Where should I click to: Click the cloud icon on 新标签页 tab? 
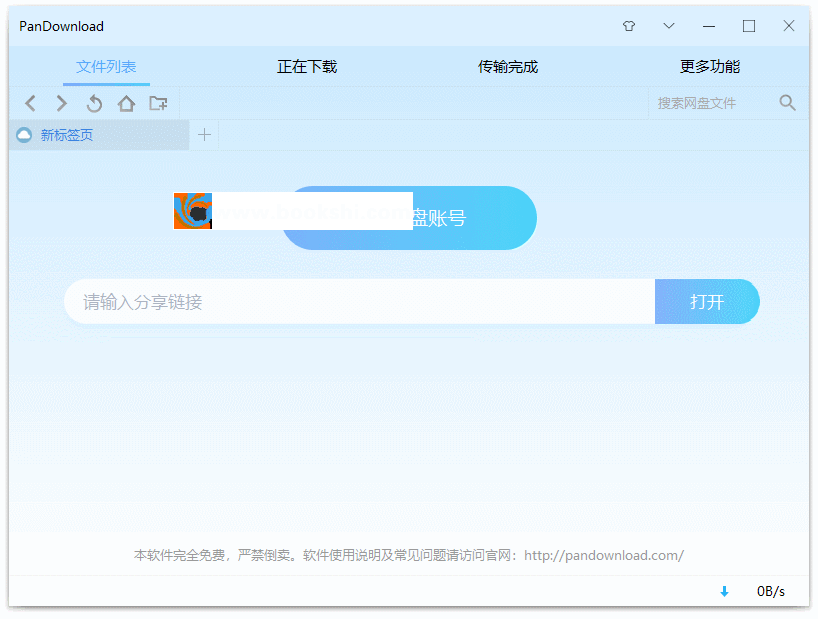(24, 136)
